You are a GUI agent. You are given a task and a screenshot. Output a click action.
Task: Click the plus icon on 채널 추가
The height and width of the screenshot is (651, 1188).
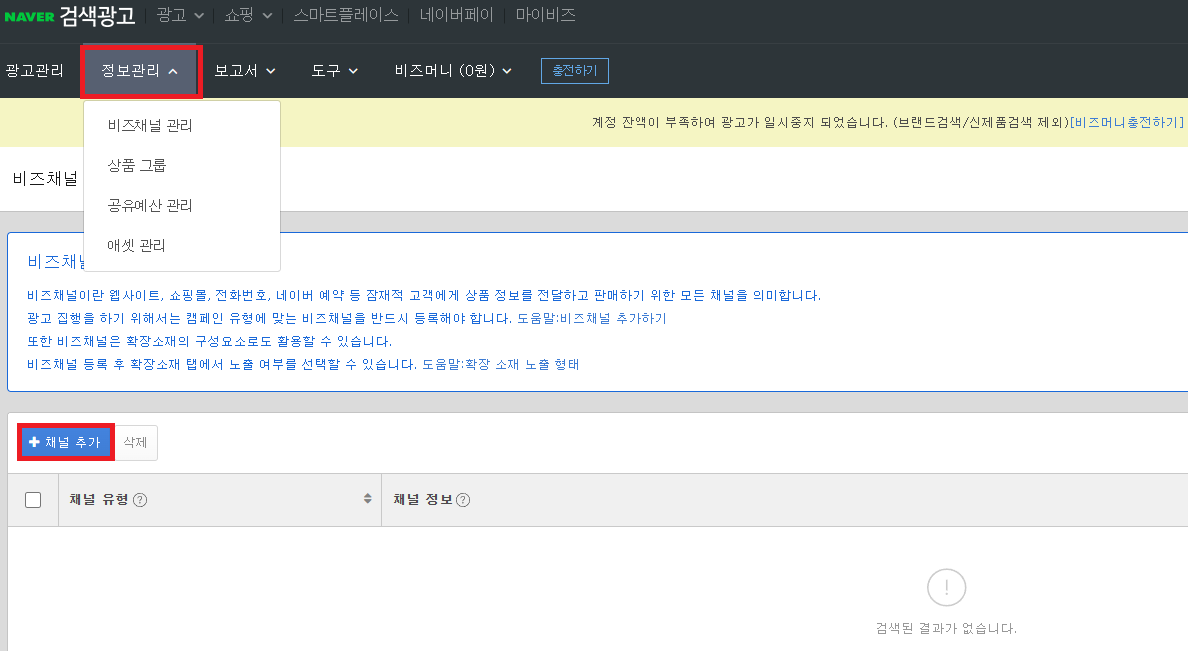coord(34,442)
